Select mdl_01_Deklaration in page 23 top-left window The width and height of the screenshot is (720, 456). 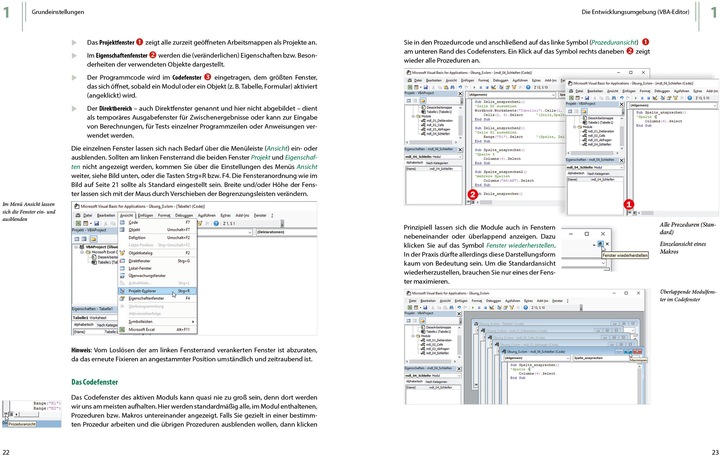(x=437, y=121)
